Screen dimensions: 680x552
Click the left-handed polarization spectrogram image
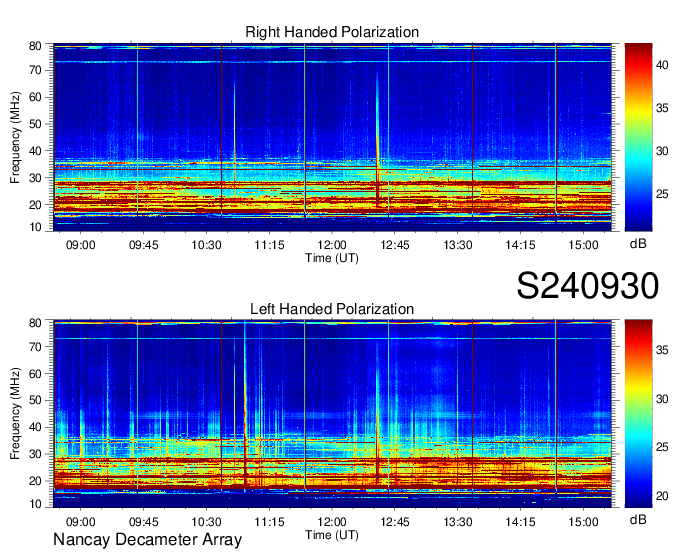click(x=332, y=414)
